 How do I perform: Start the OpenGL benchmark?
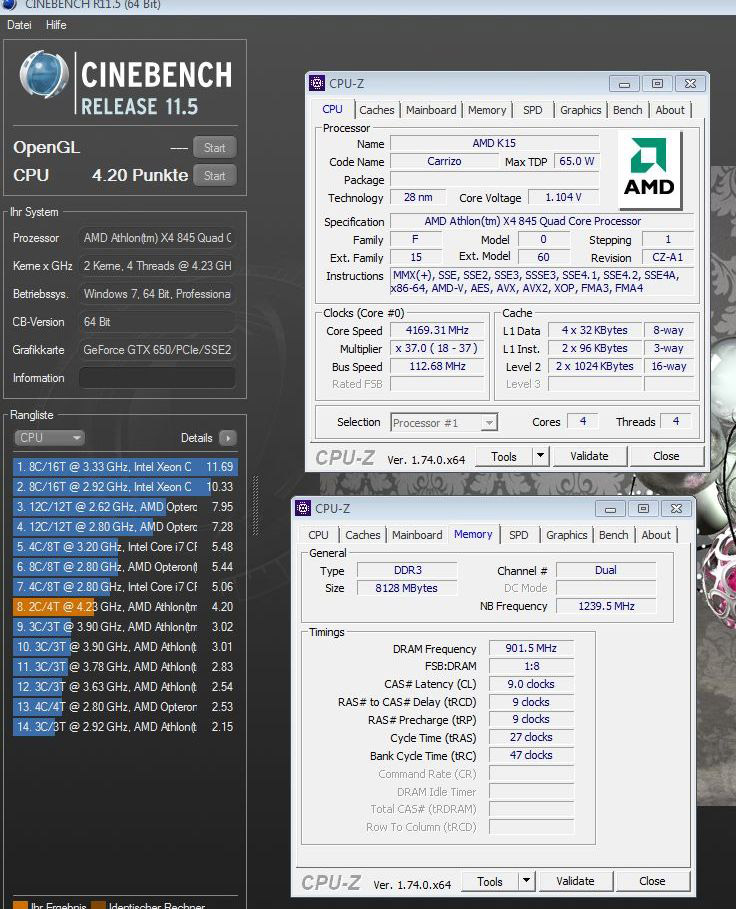click(x=214, y=148)
